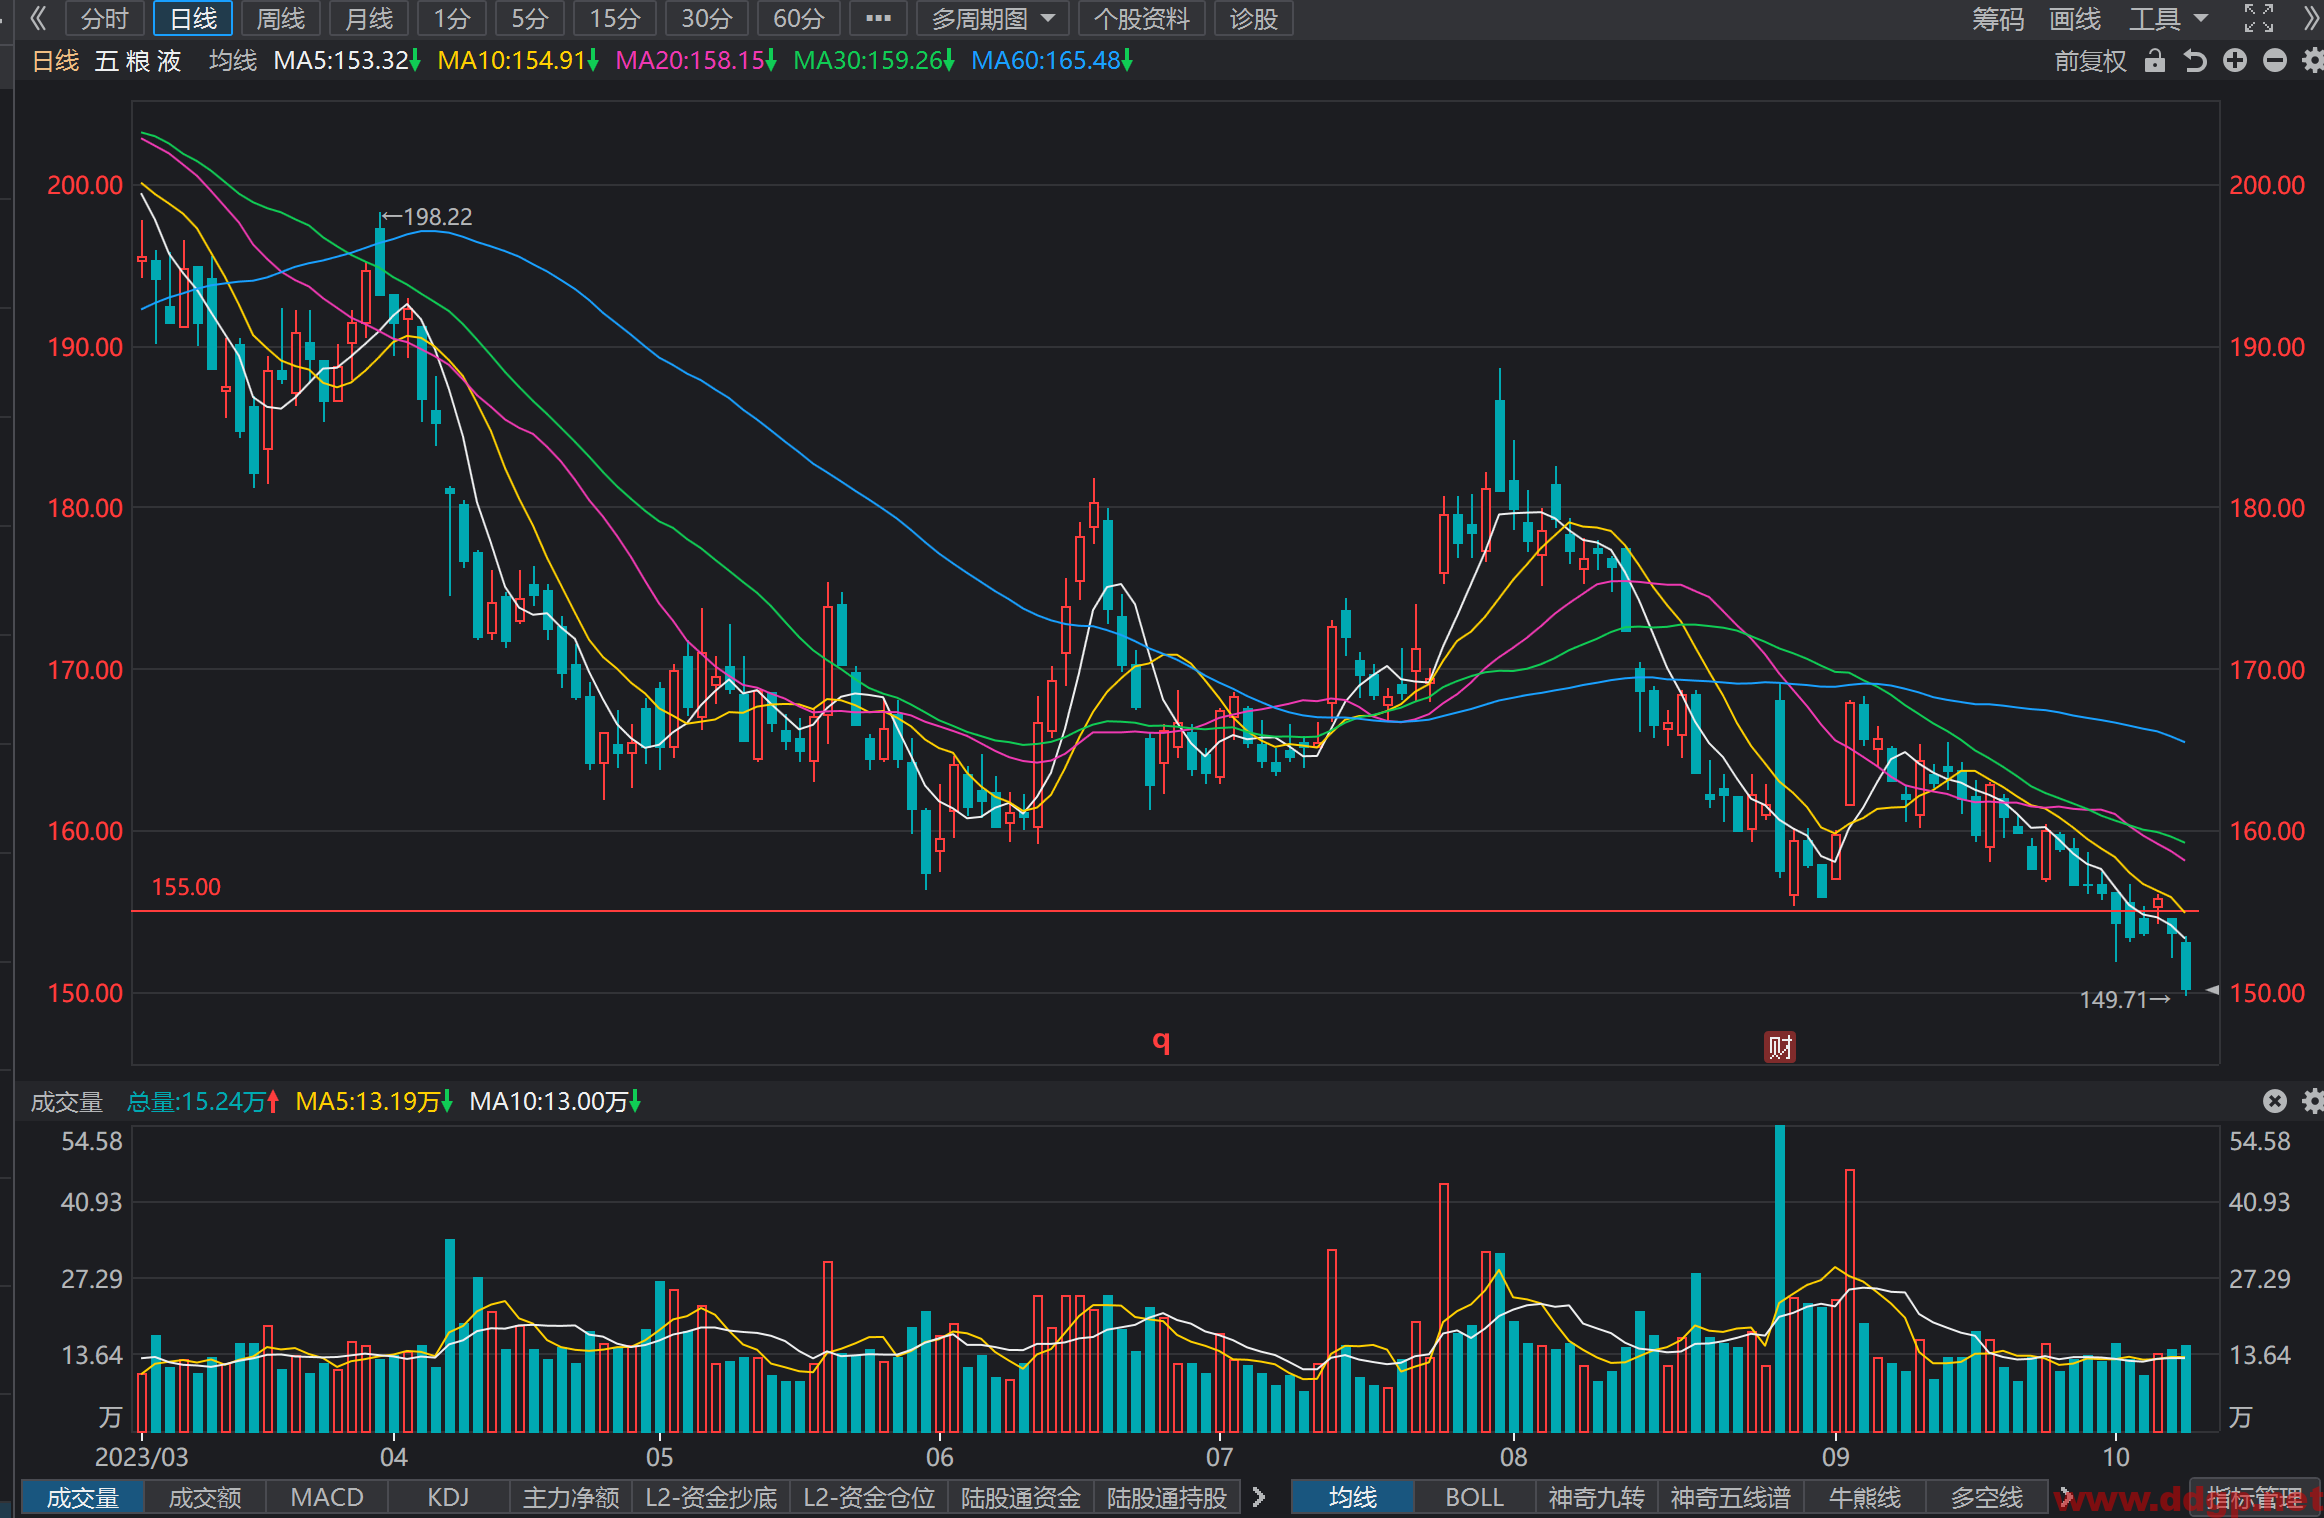The width and height of the screenshot is (2324, 1518).
Task: Click the 财 financial report marker
Action: [x=1780, y=1047]
